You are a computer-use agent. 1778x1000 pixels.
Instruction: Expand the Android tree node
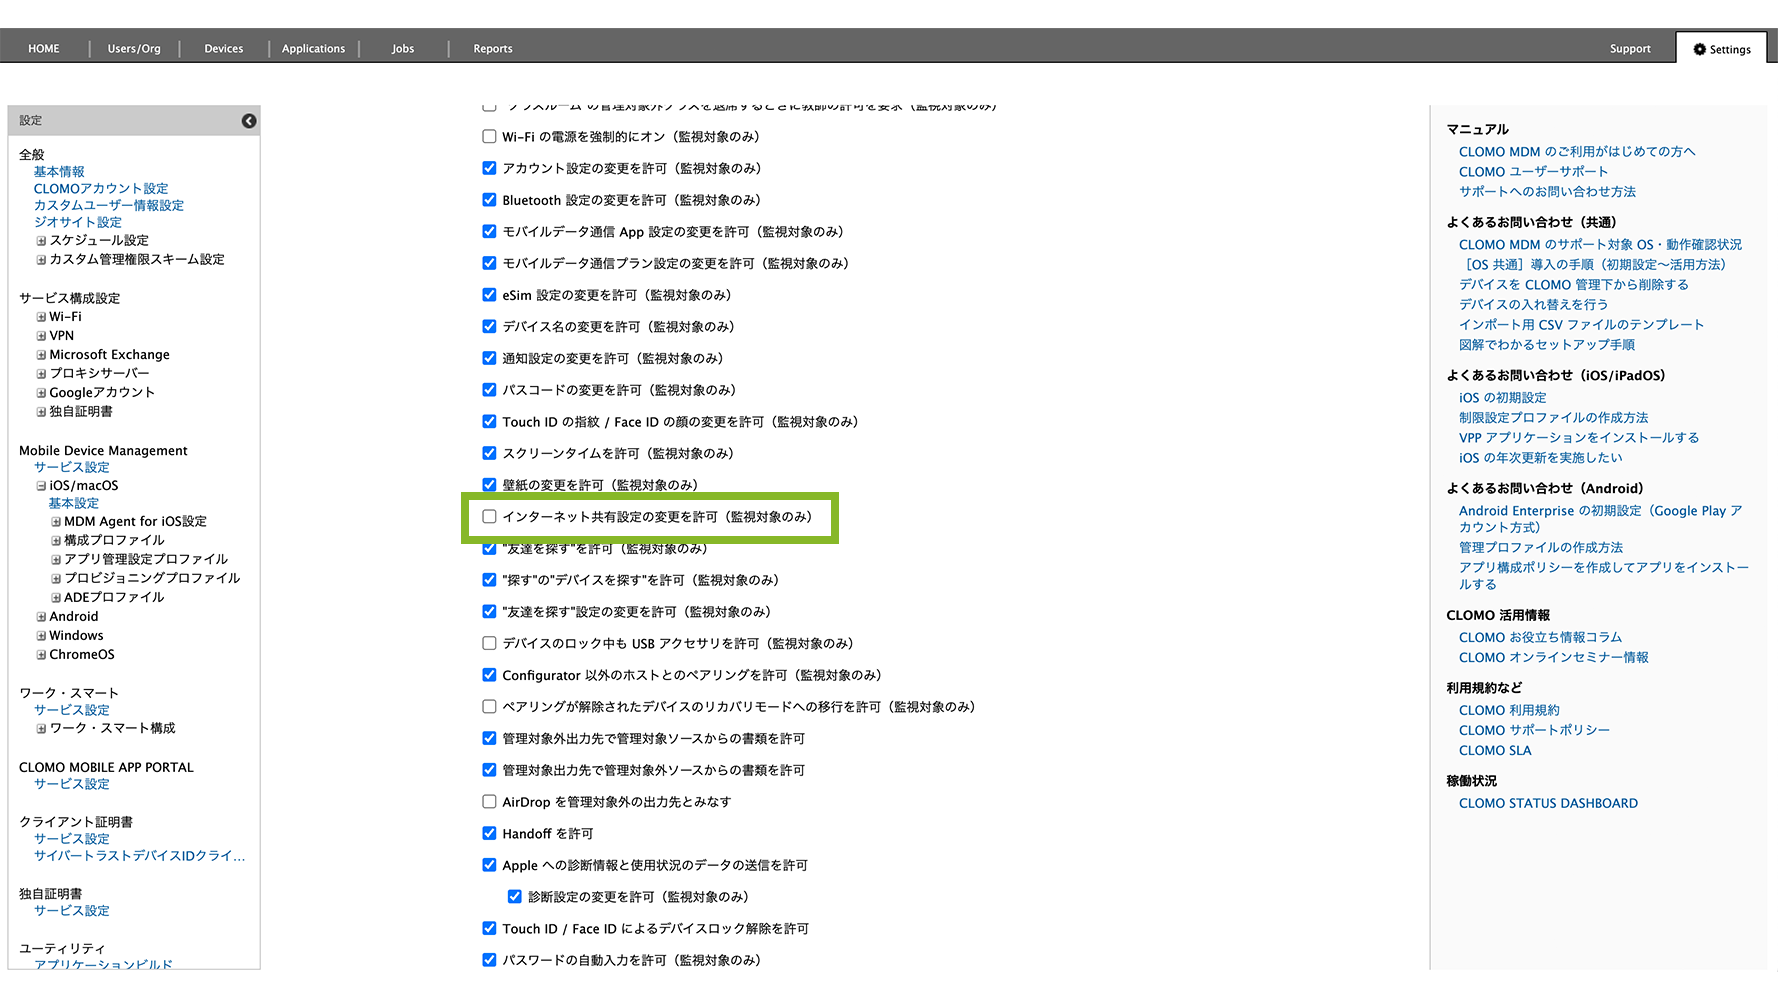(x=41, y=617)
